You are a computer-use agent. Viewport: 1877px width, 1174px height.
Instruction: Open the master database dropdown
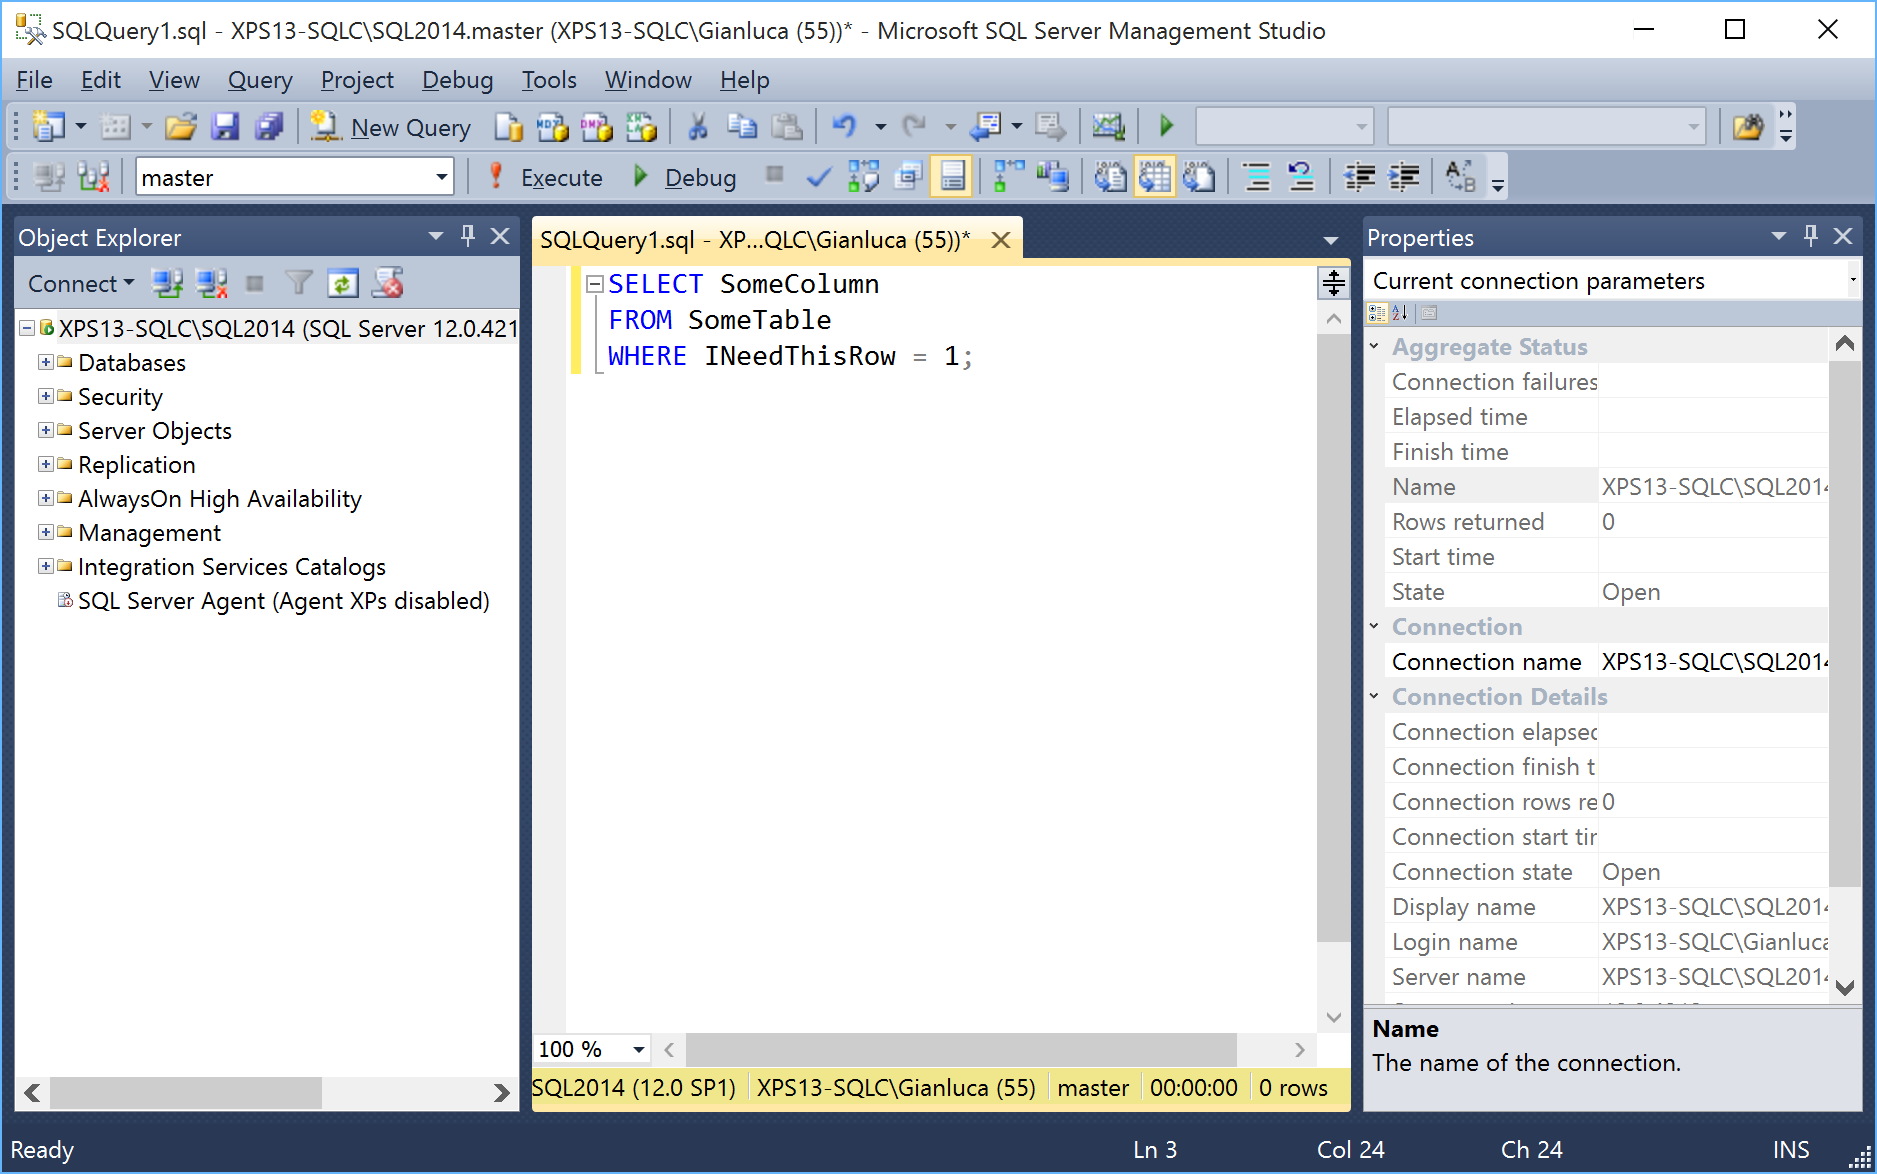441,178
